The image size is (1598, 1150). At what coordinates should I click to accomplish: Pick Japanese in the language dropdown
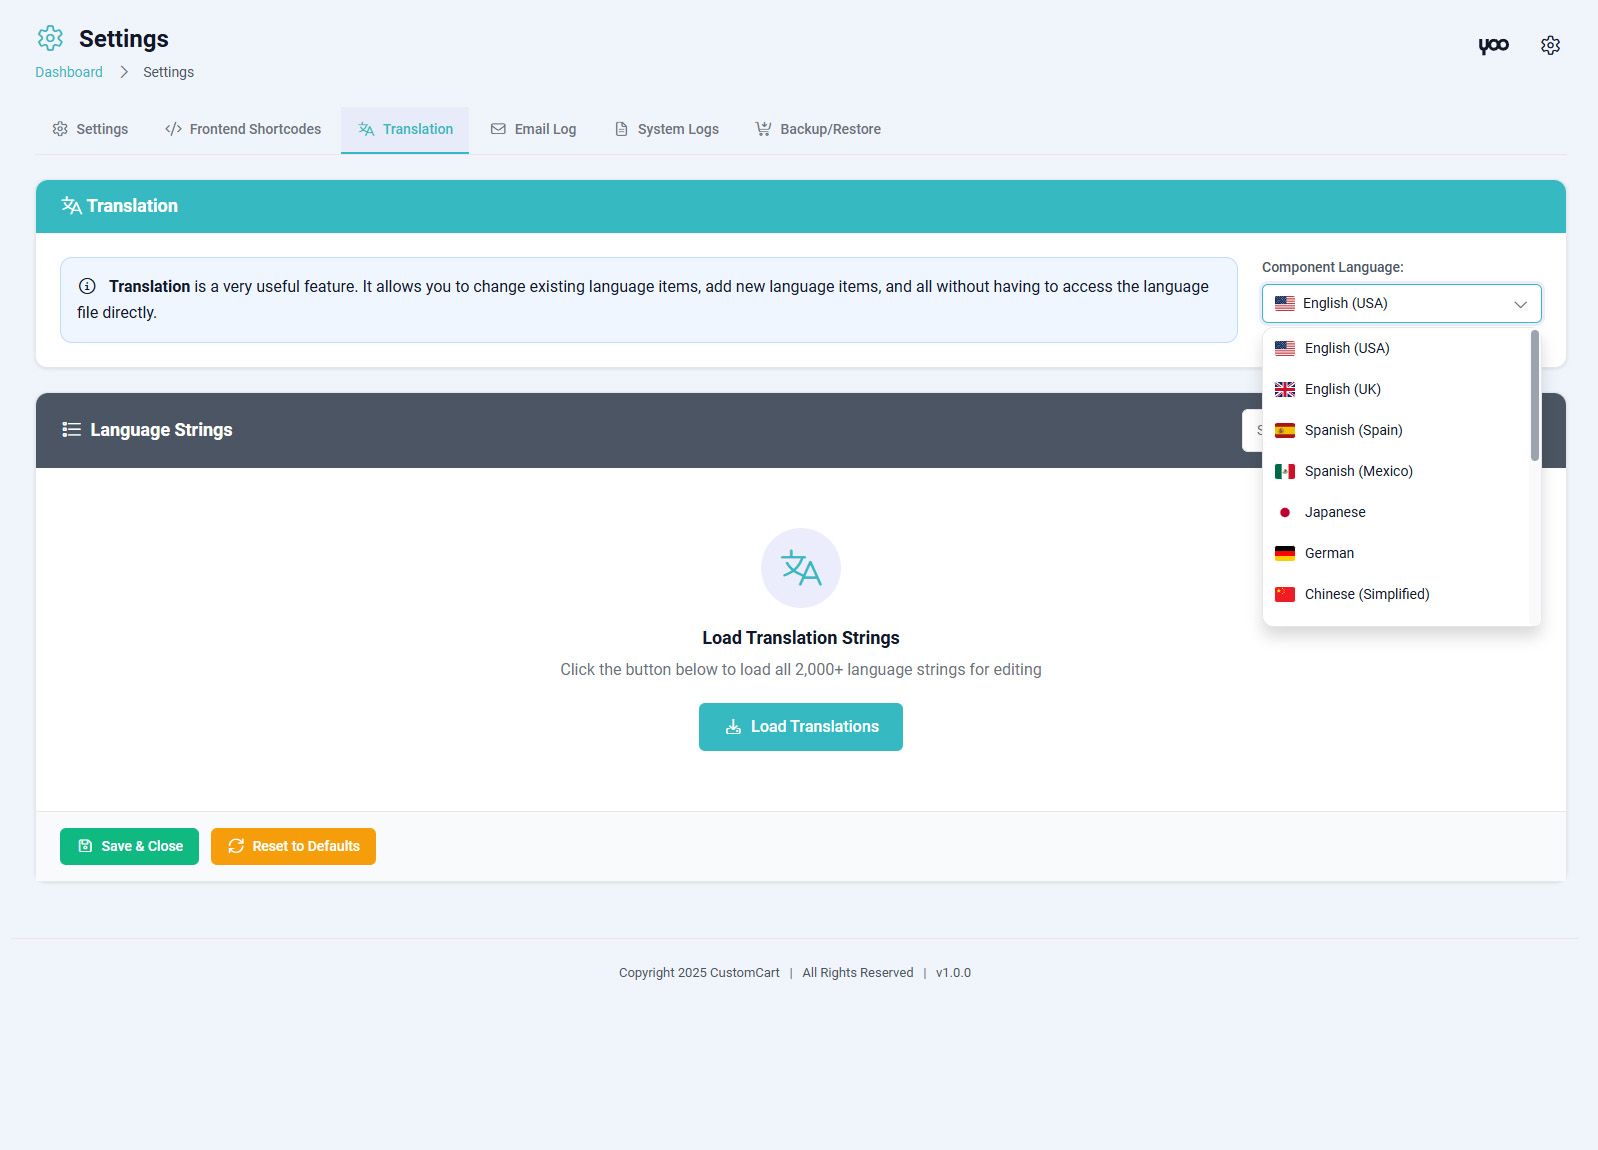[1334, 512]
